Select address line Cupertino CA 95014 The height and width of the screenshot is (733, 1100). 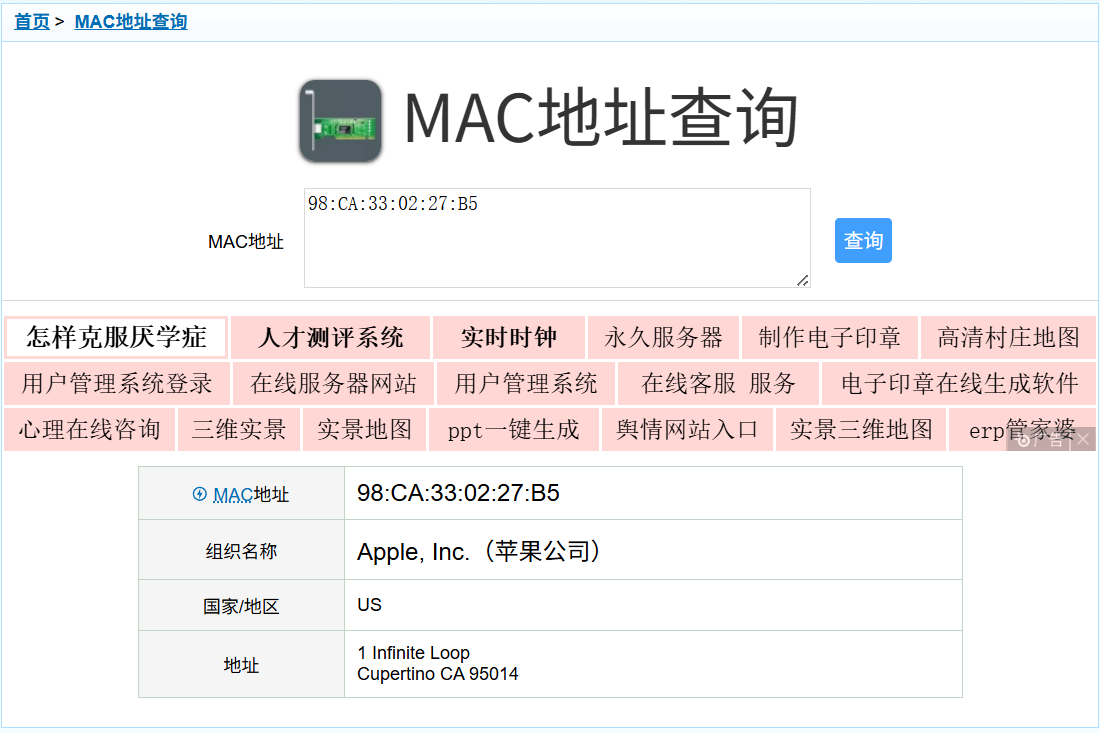point(438,674)
